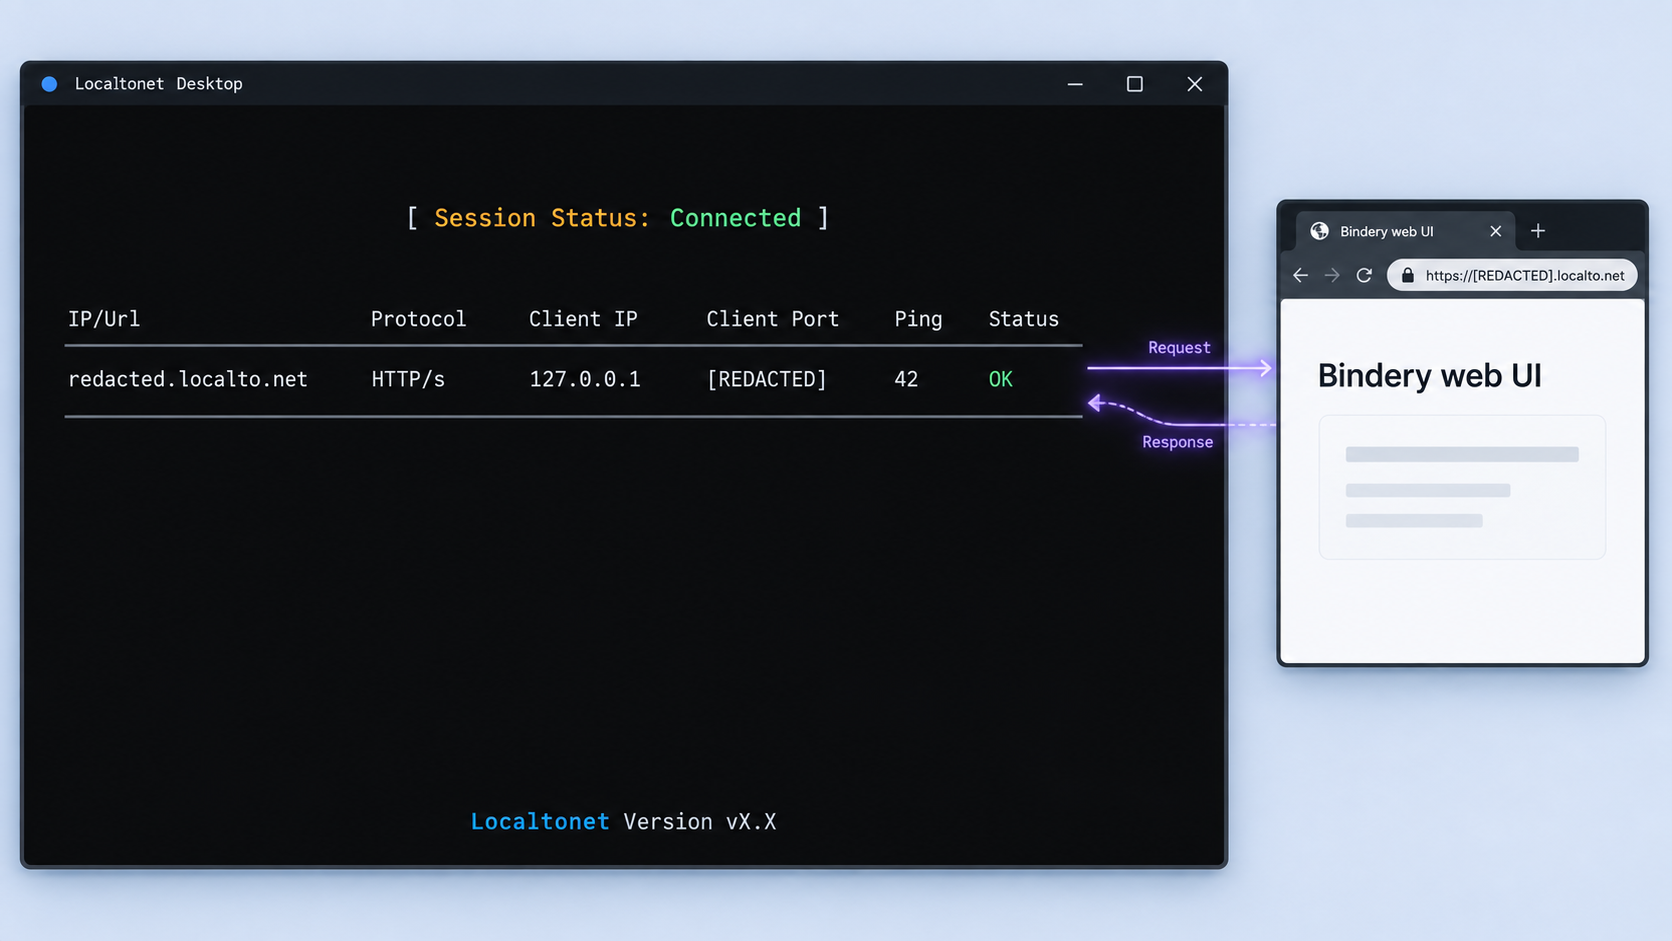Click the Connected session status text

735,218
